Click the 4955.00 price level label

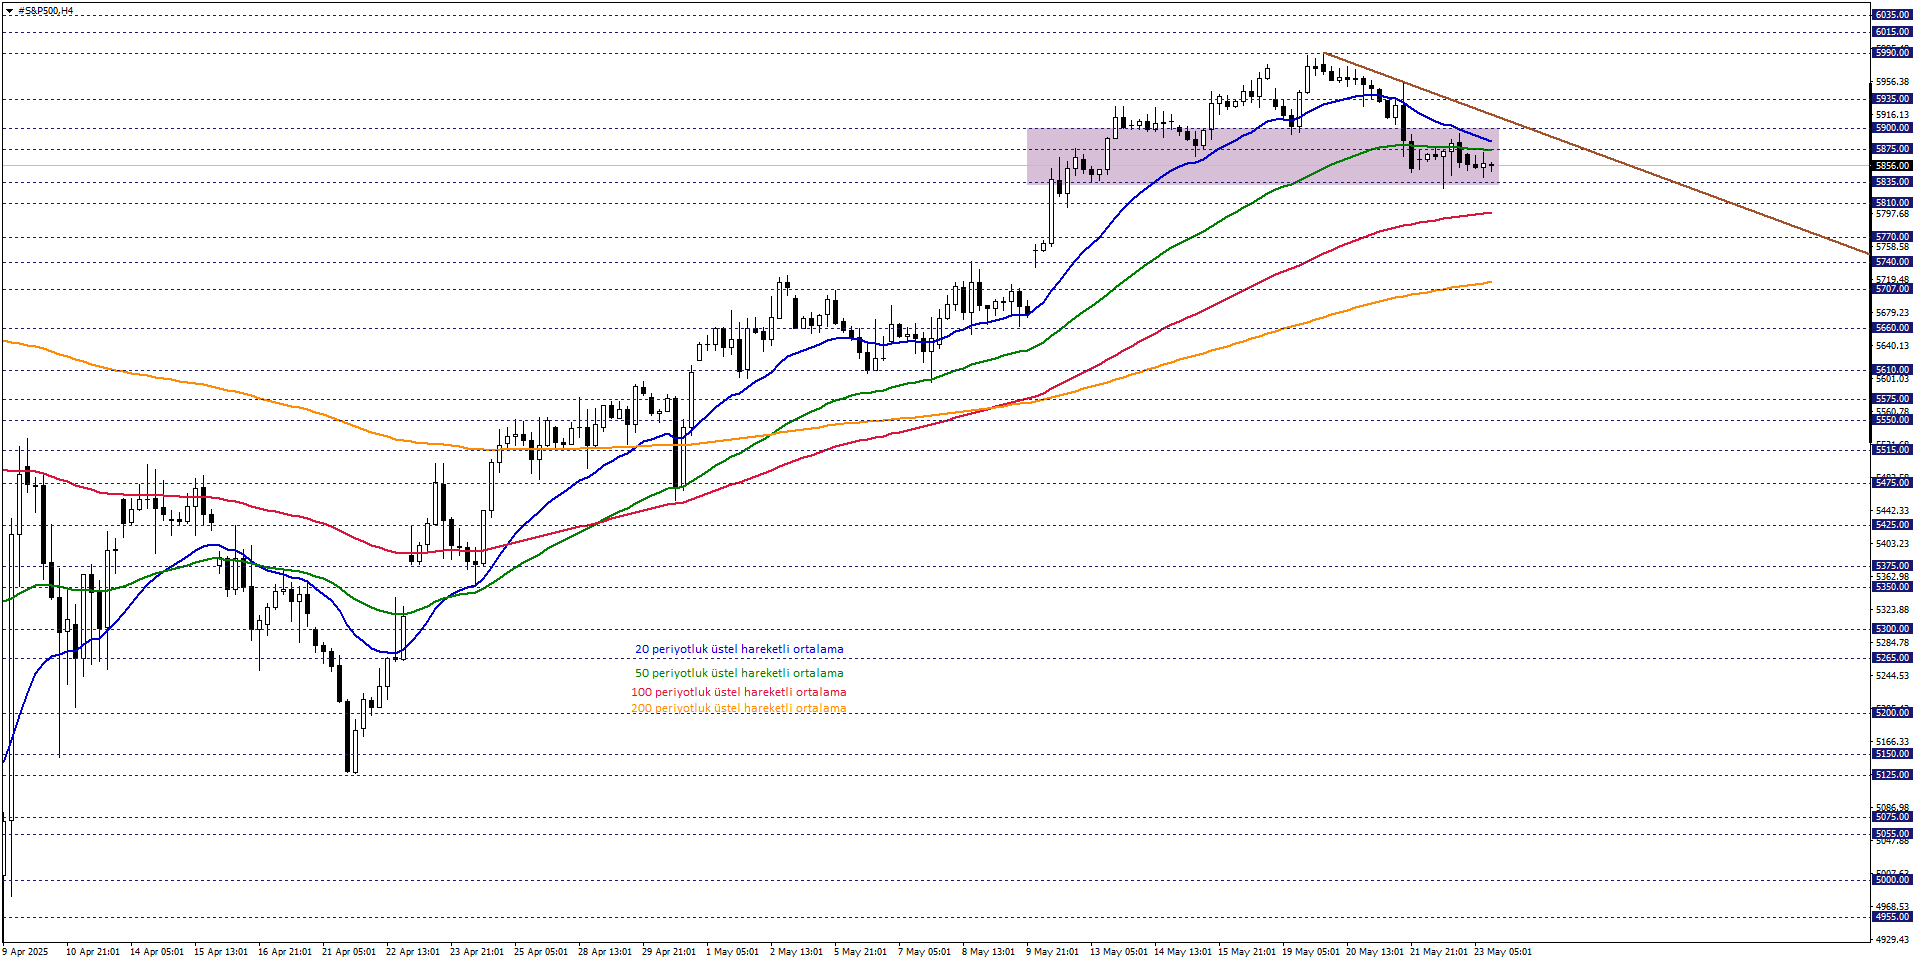coord(1892,917)
